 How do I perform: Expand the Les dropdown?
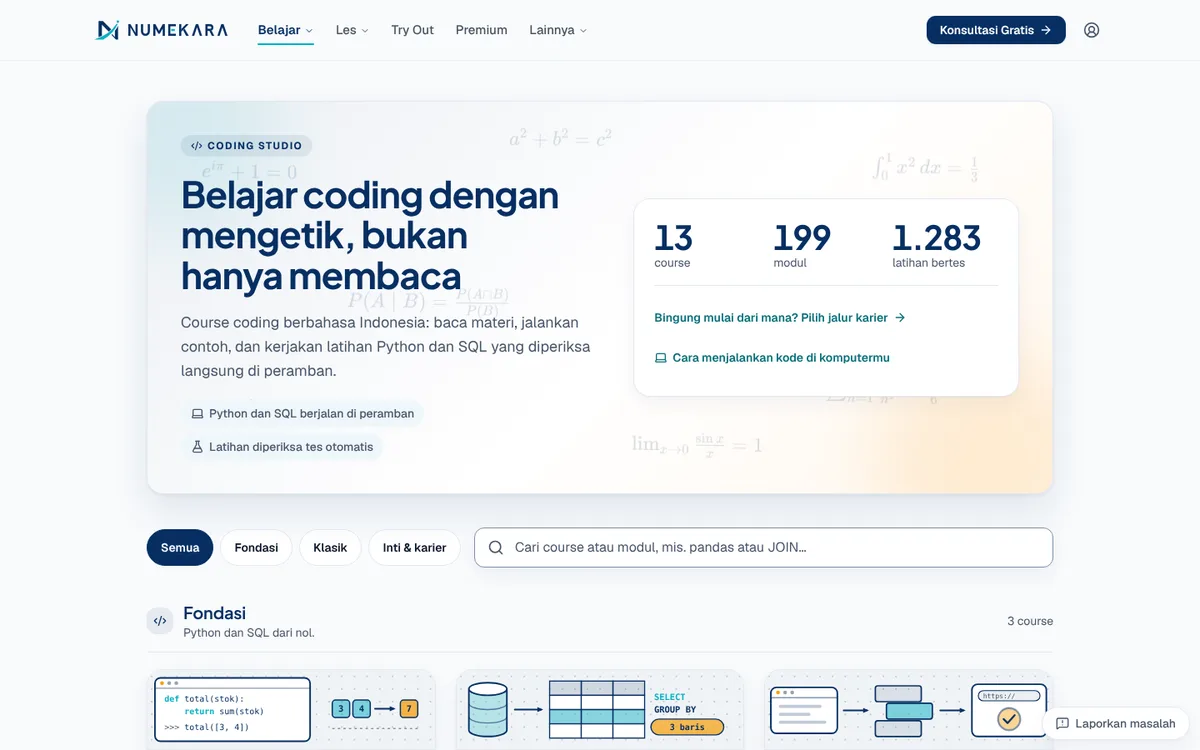(x=352, y=30)
